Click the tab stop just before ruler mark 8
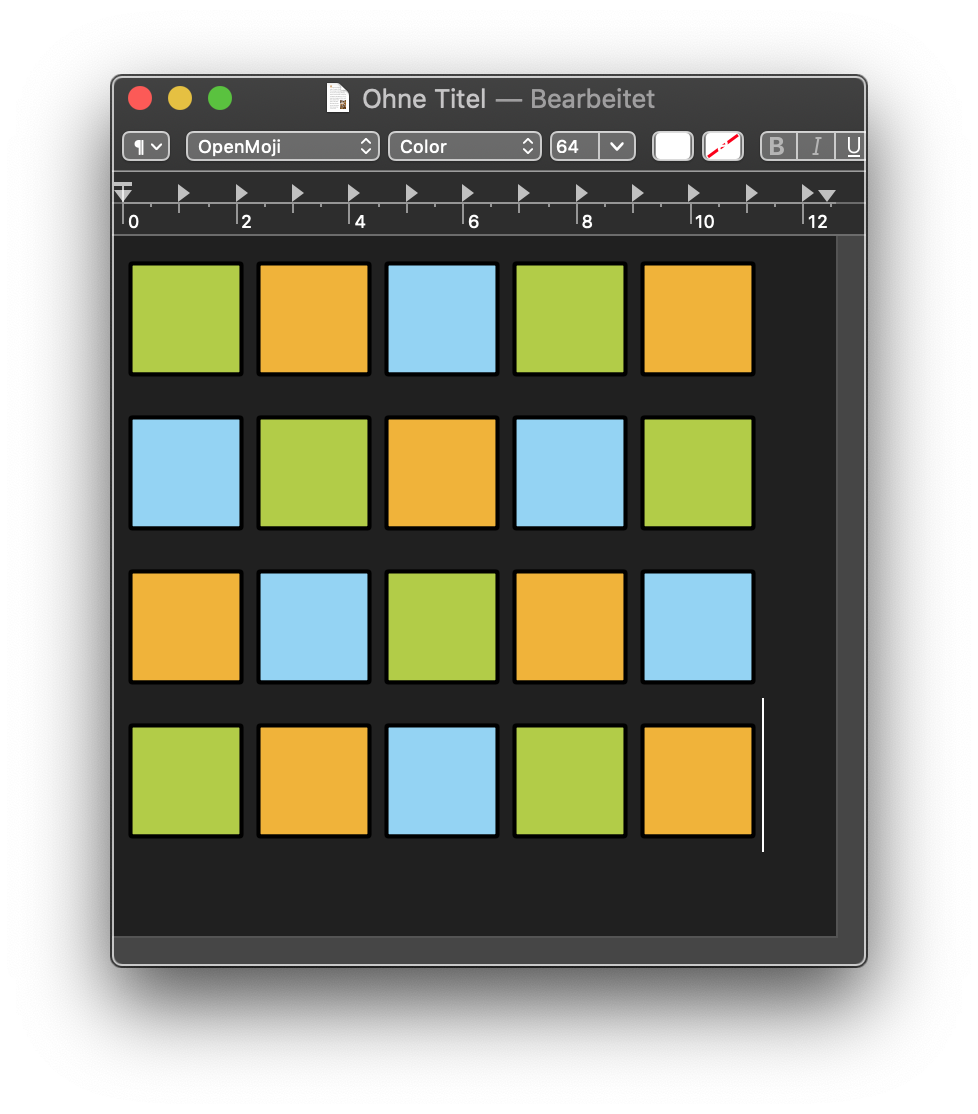This screenshot has height=1114, width=978. point(581,193)
